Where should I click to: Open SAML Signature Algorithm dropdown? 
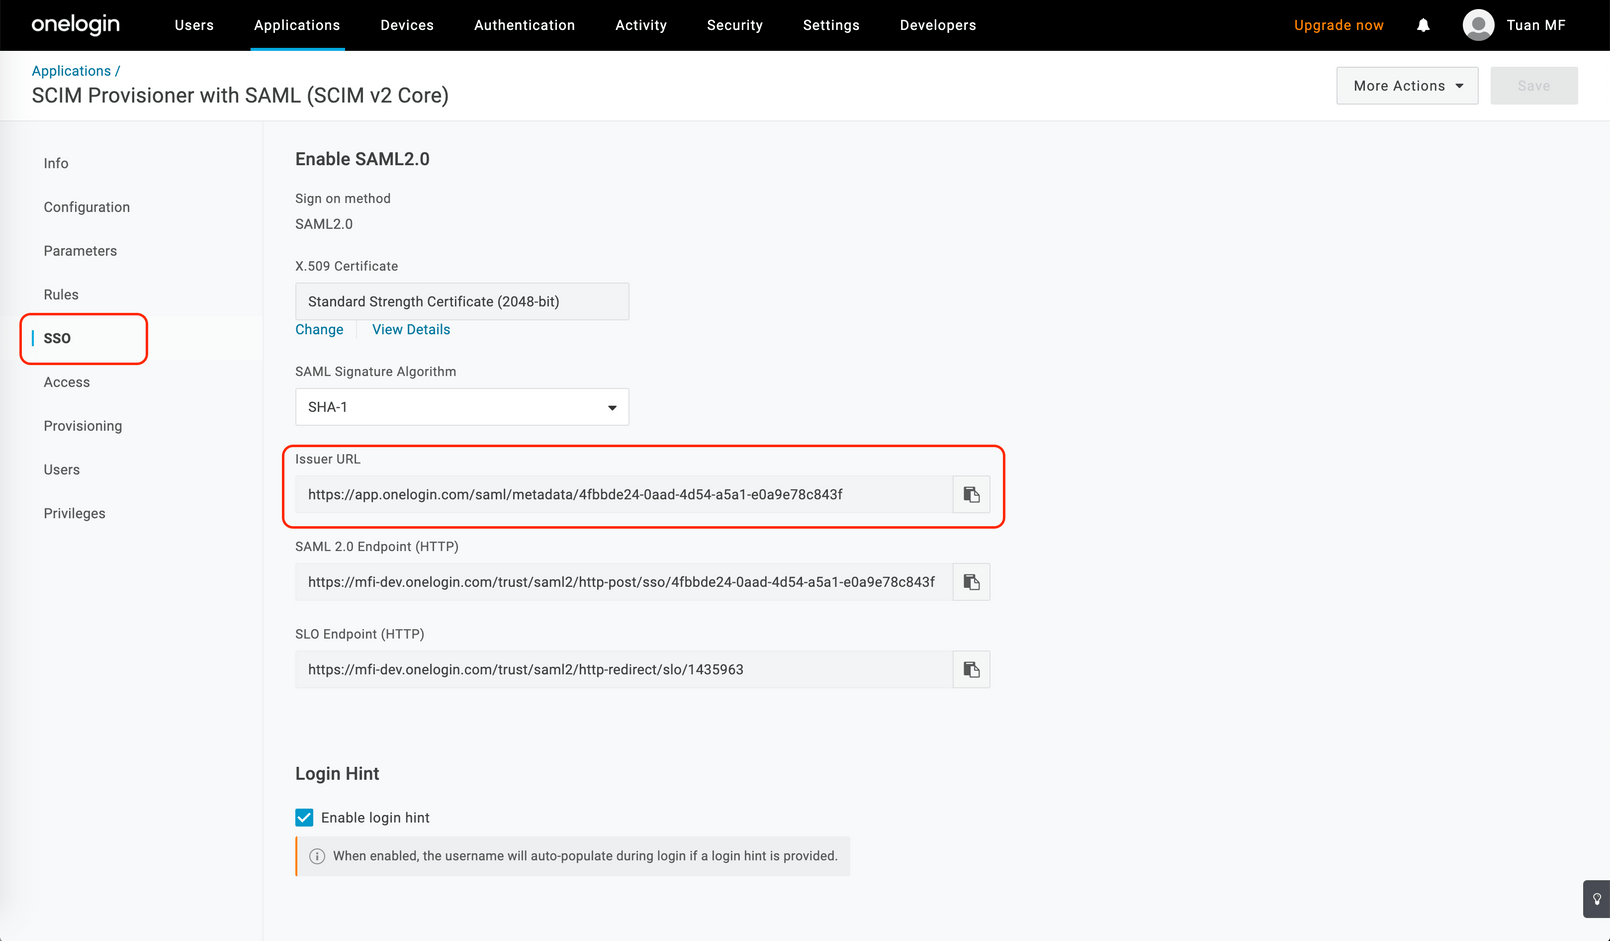pos(462,407)
